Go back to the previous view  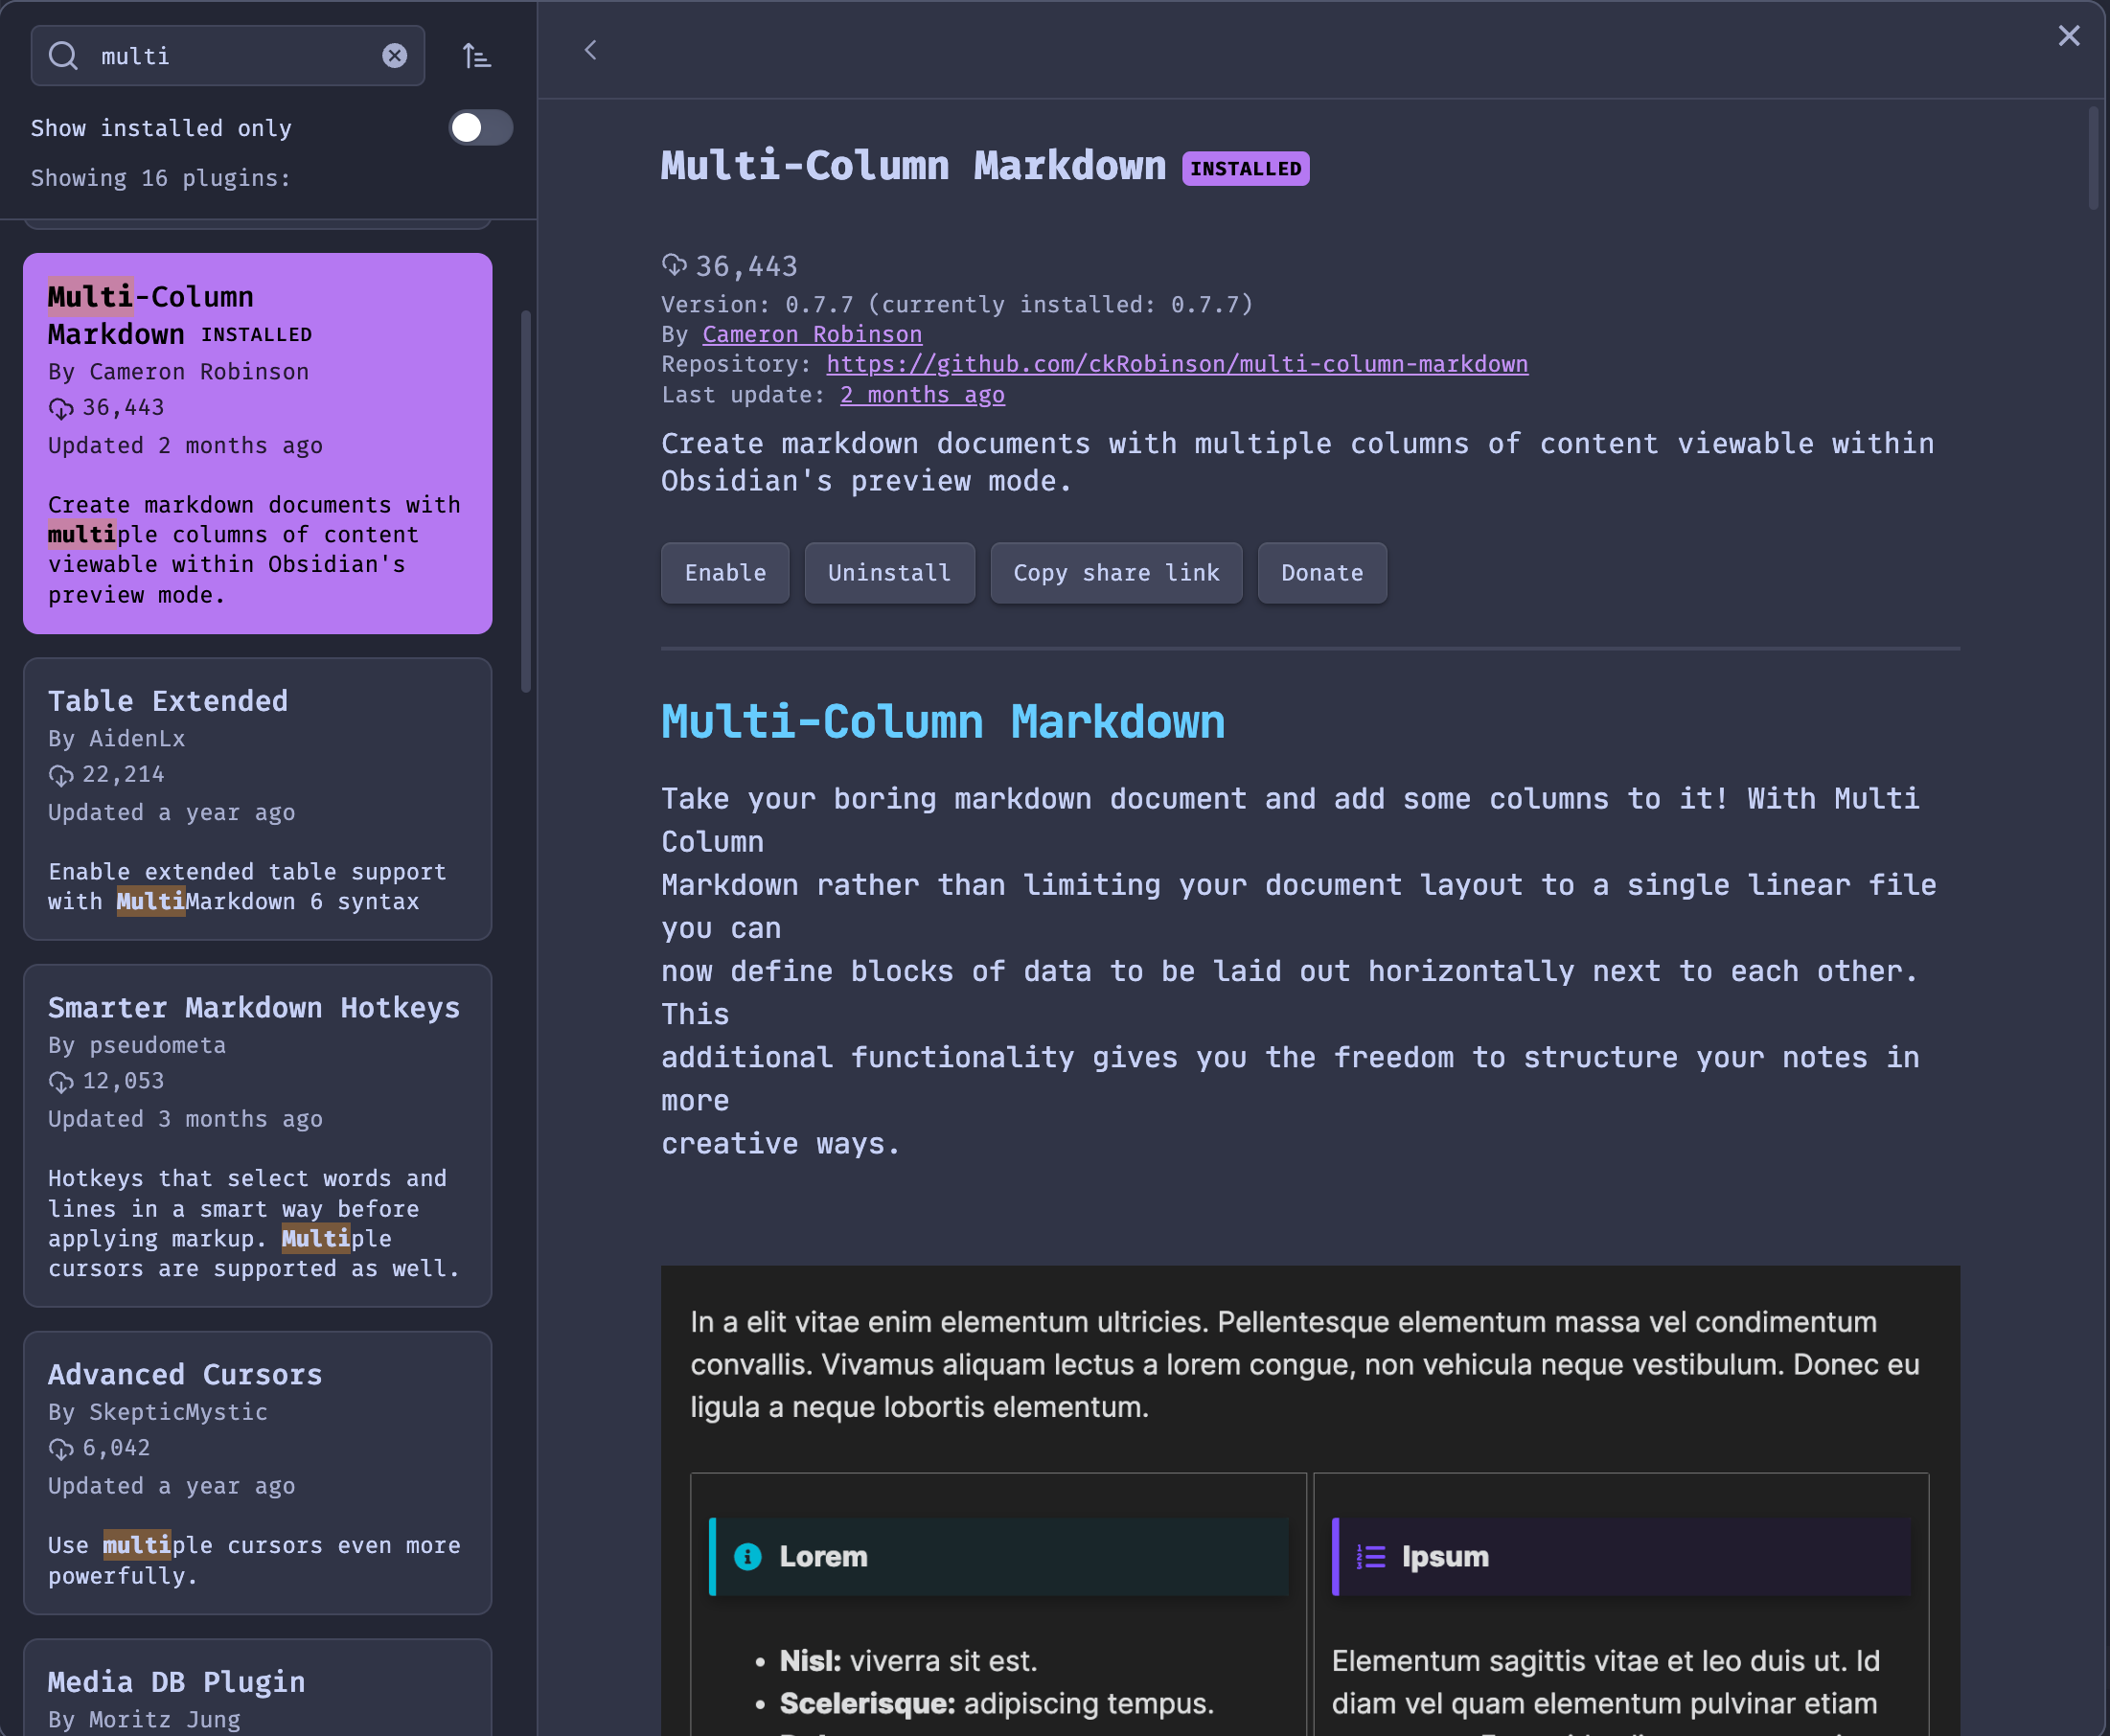(591, 50)
